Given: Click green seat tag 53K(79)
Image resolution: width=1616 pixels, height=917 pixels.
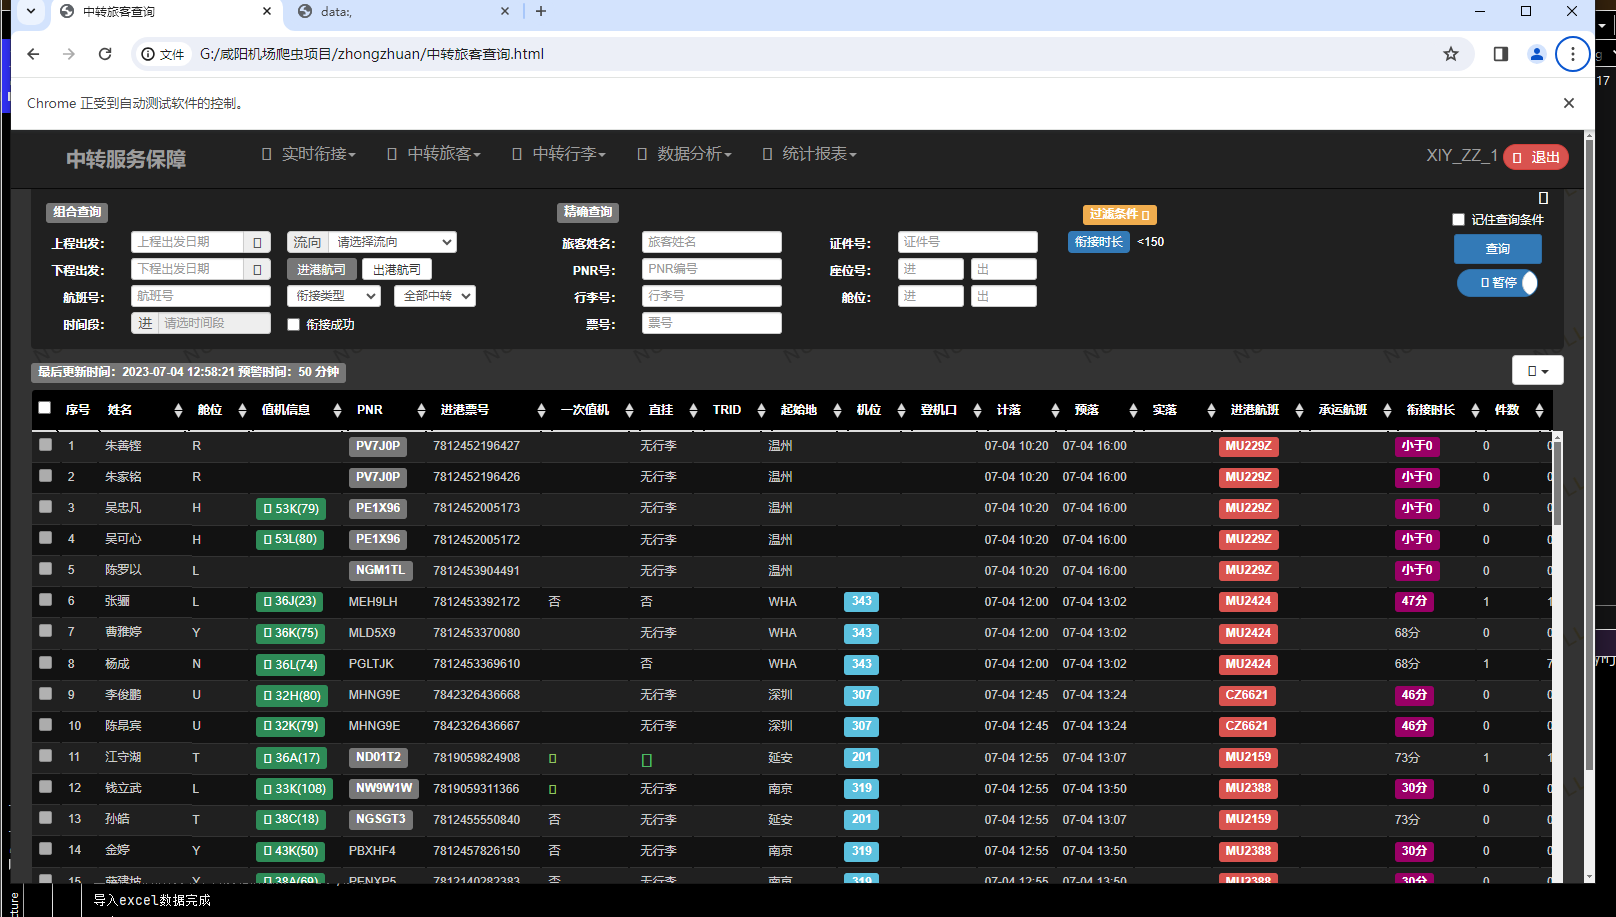Looking at the screenshot, I should pos(291,508).
